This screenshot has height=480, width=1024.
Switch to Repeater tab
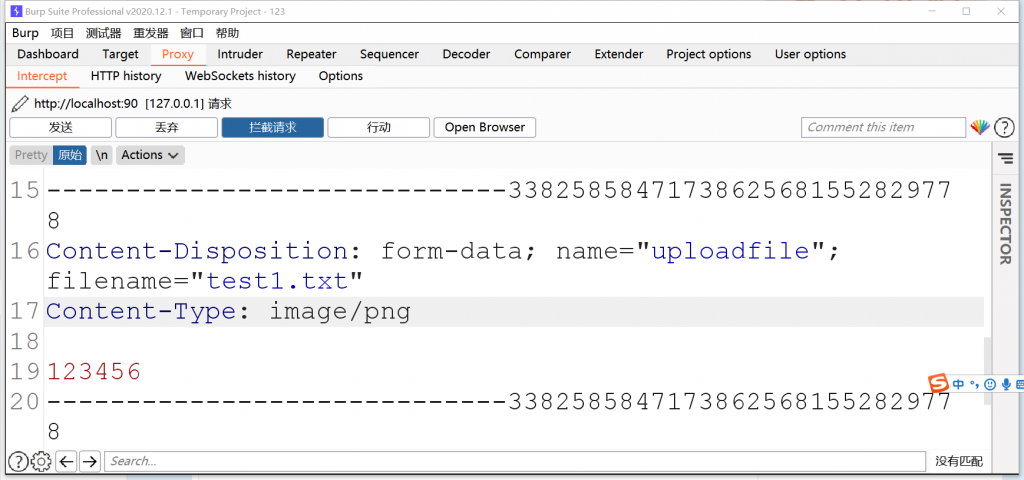(x=312, y=54)
